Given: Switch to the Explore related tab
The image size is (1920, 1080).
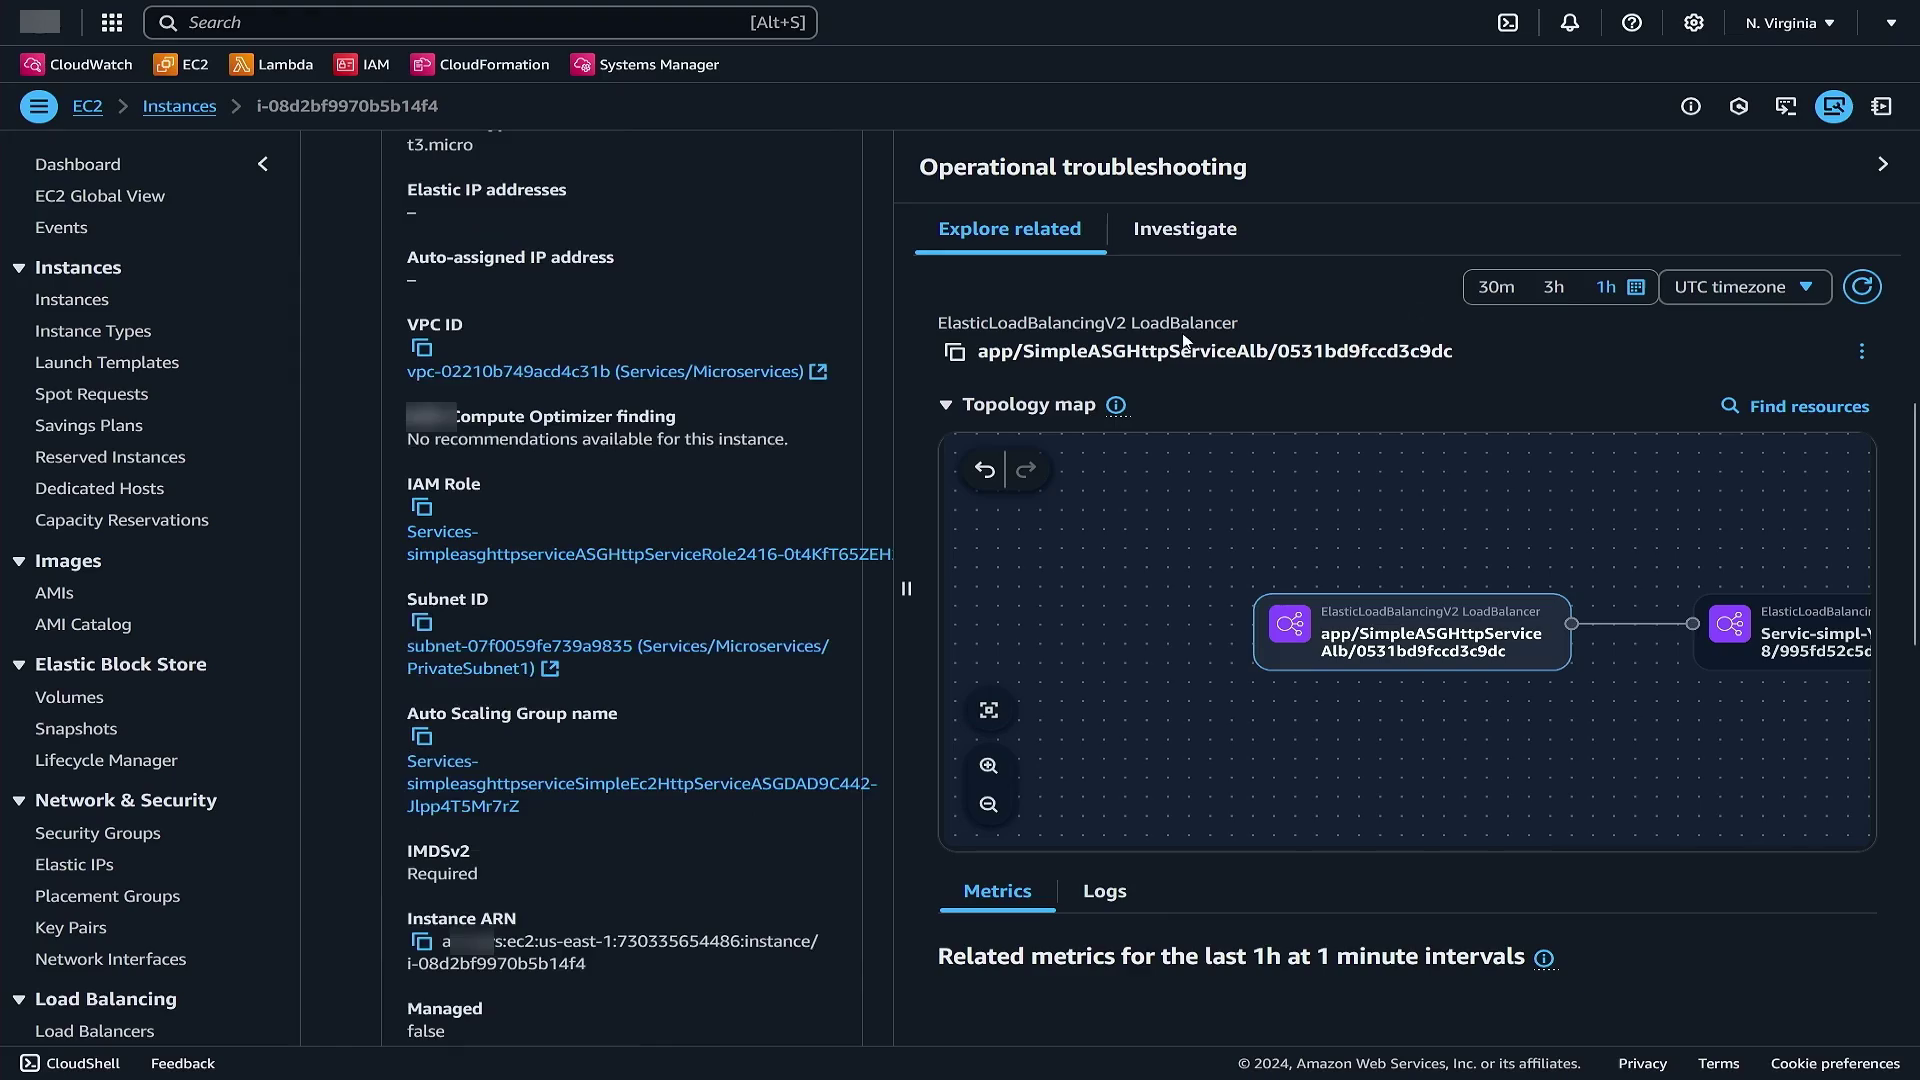Looking at the screenshot, I should click(x=1009, y=229).
